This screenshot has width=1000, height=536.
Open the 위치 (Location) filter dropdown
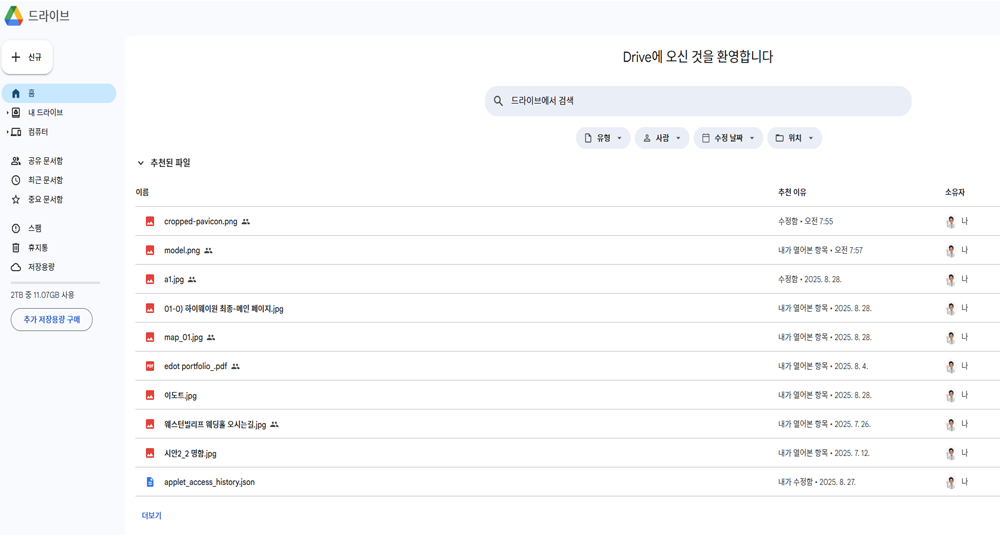(x=795, y=138)
